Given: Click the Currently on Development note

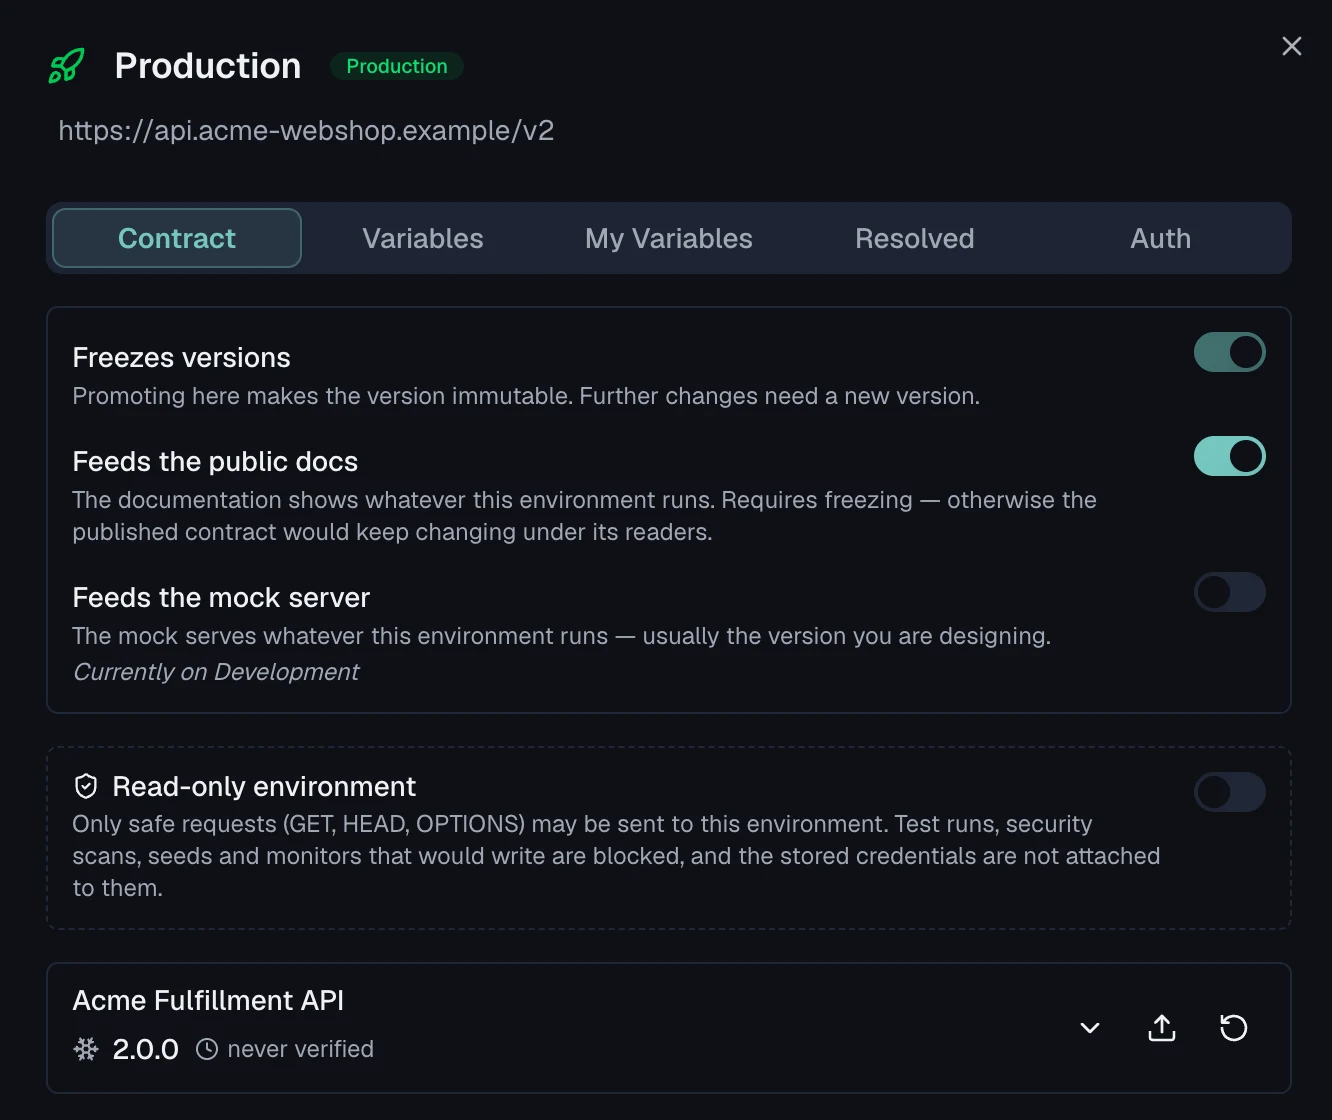Looking at the screenshot, I should (216, 672).
